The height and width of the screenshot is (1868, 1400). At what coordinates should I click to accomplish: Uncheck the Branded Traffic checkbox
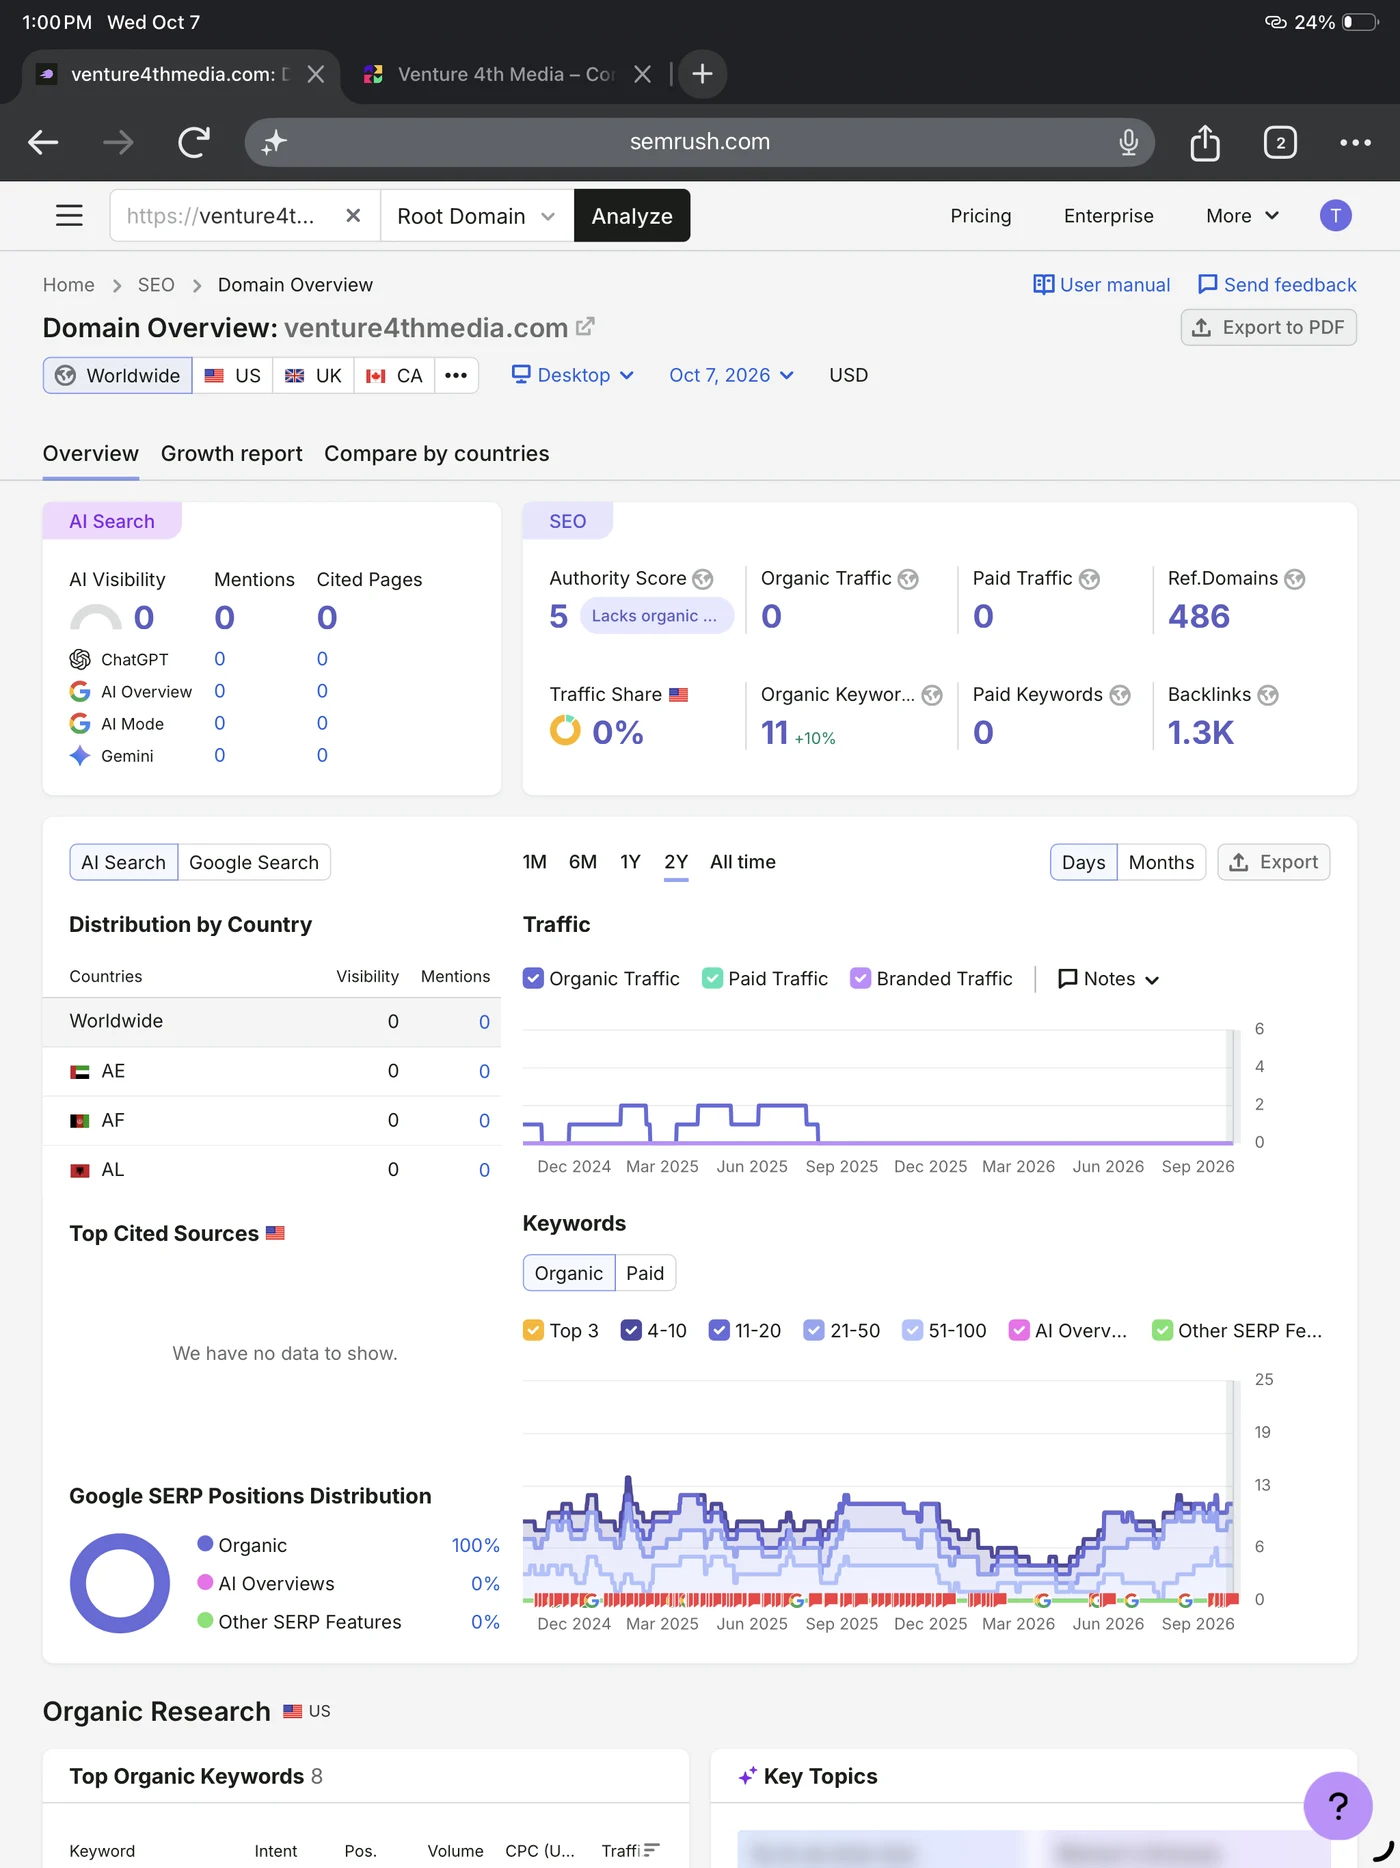(860, 978)
